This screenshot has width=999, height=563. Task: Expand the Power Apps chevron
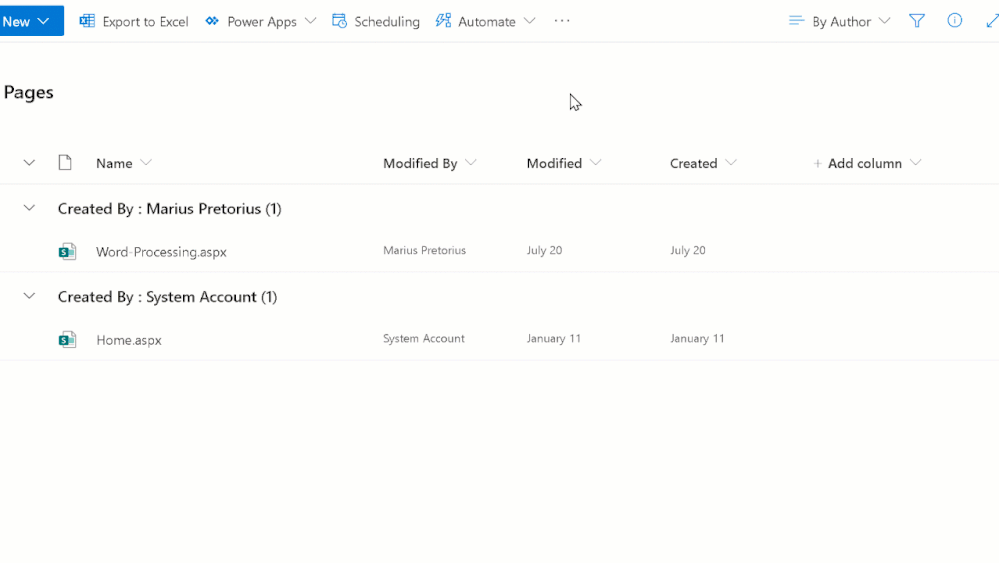pyautogui.click(x=310, y=21)
